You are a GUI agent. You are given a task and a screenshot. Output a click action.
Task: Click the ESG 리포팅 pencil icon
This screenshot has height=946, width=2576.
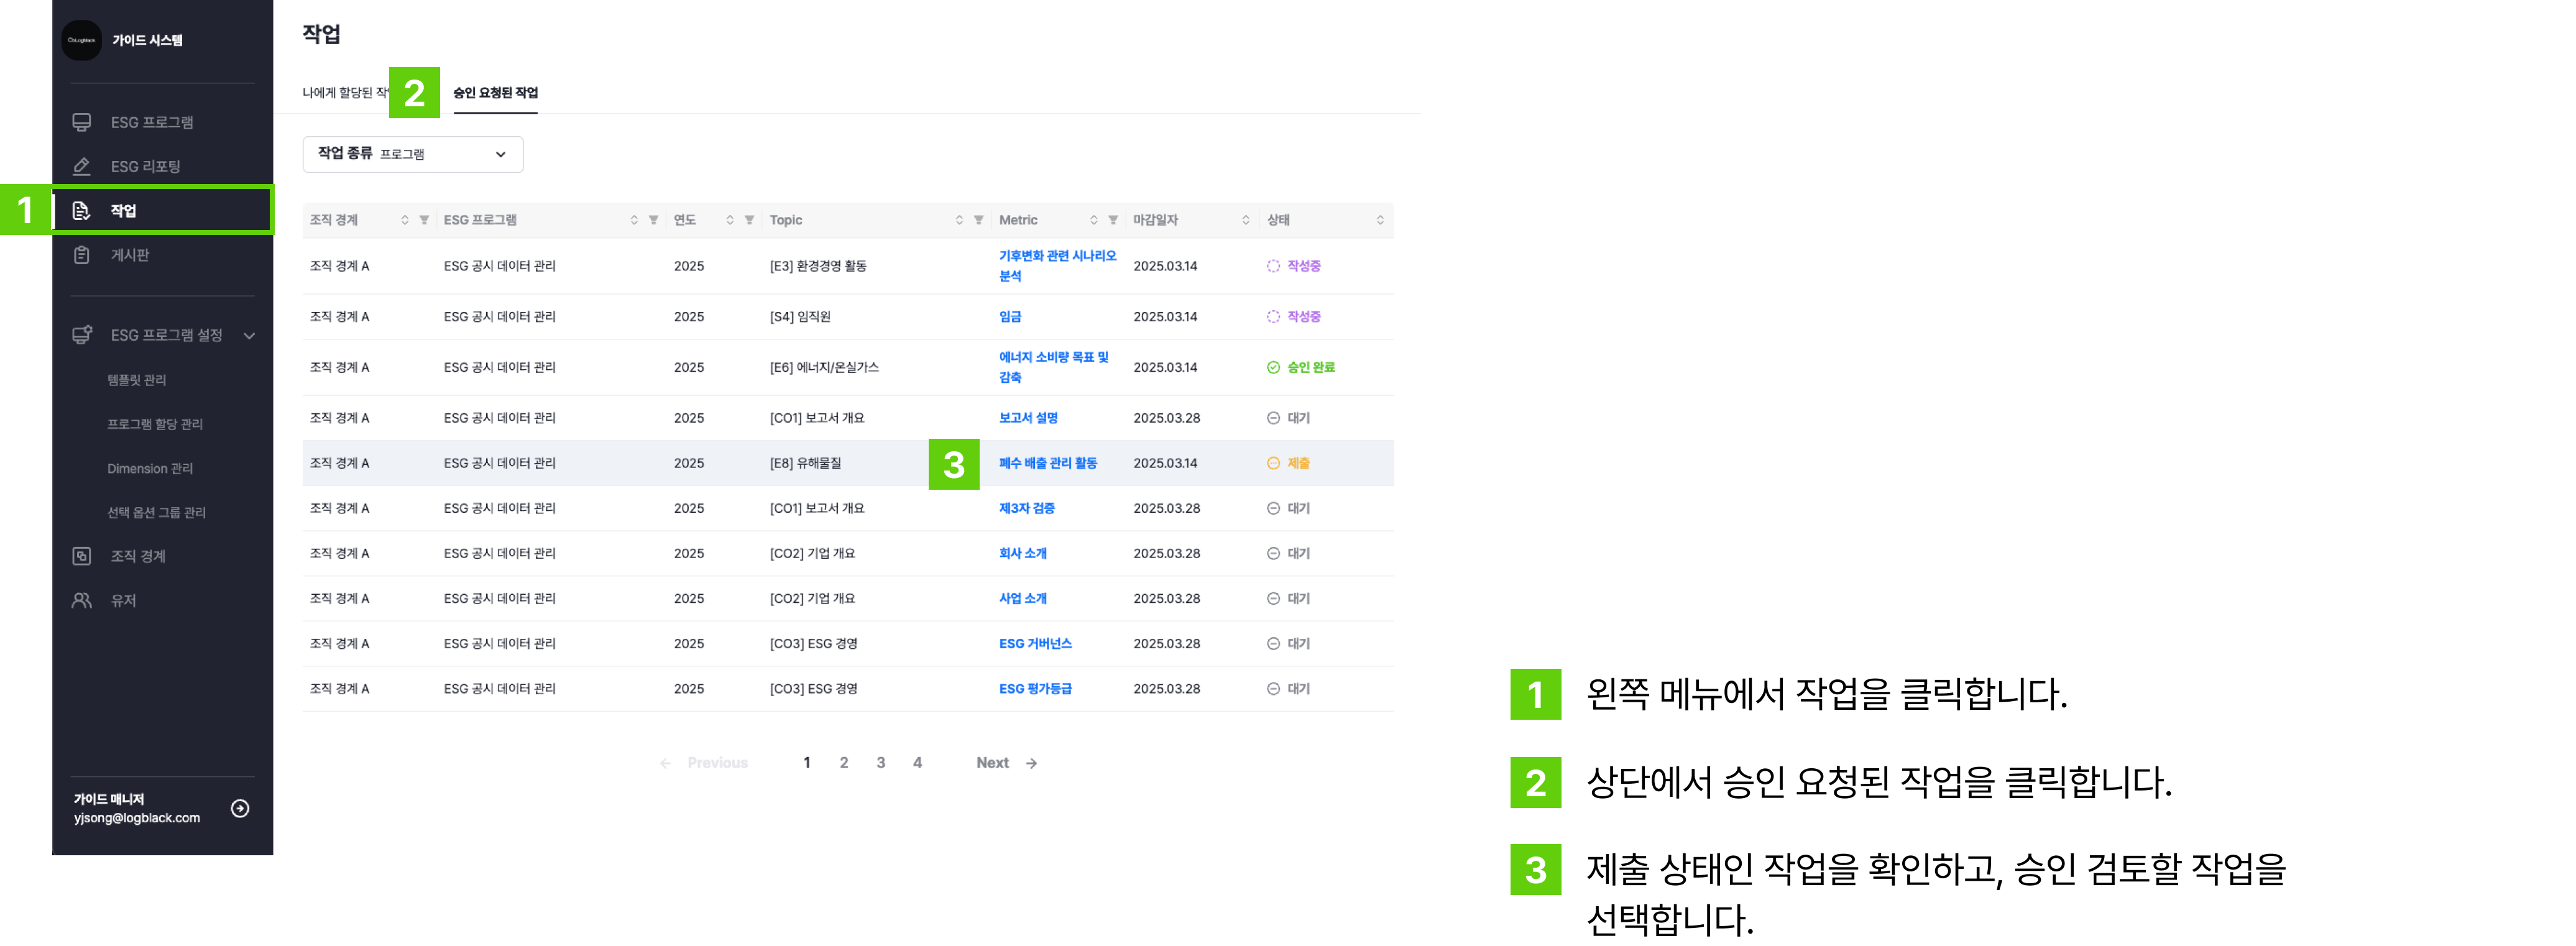pyautogui.click(x=82, y=166)
